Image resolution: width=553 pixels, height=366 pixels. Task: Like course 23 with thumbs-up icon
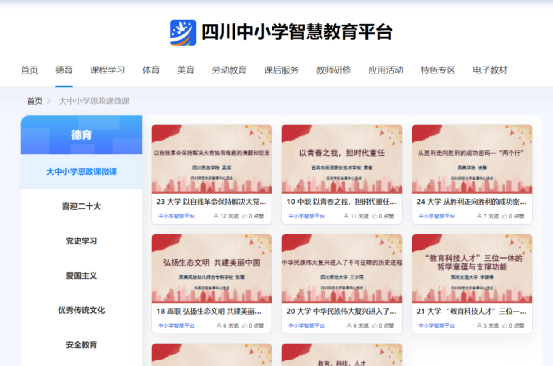tap(244, 216)
